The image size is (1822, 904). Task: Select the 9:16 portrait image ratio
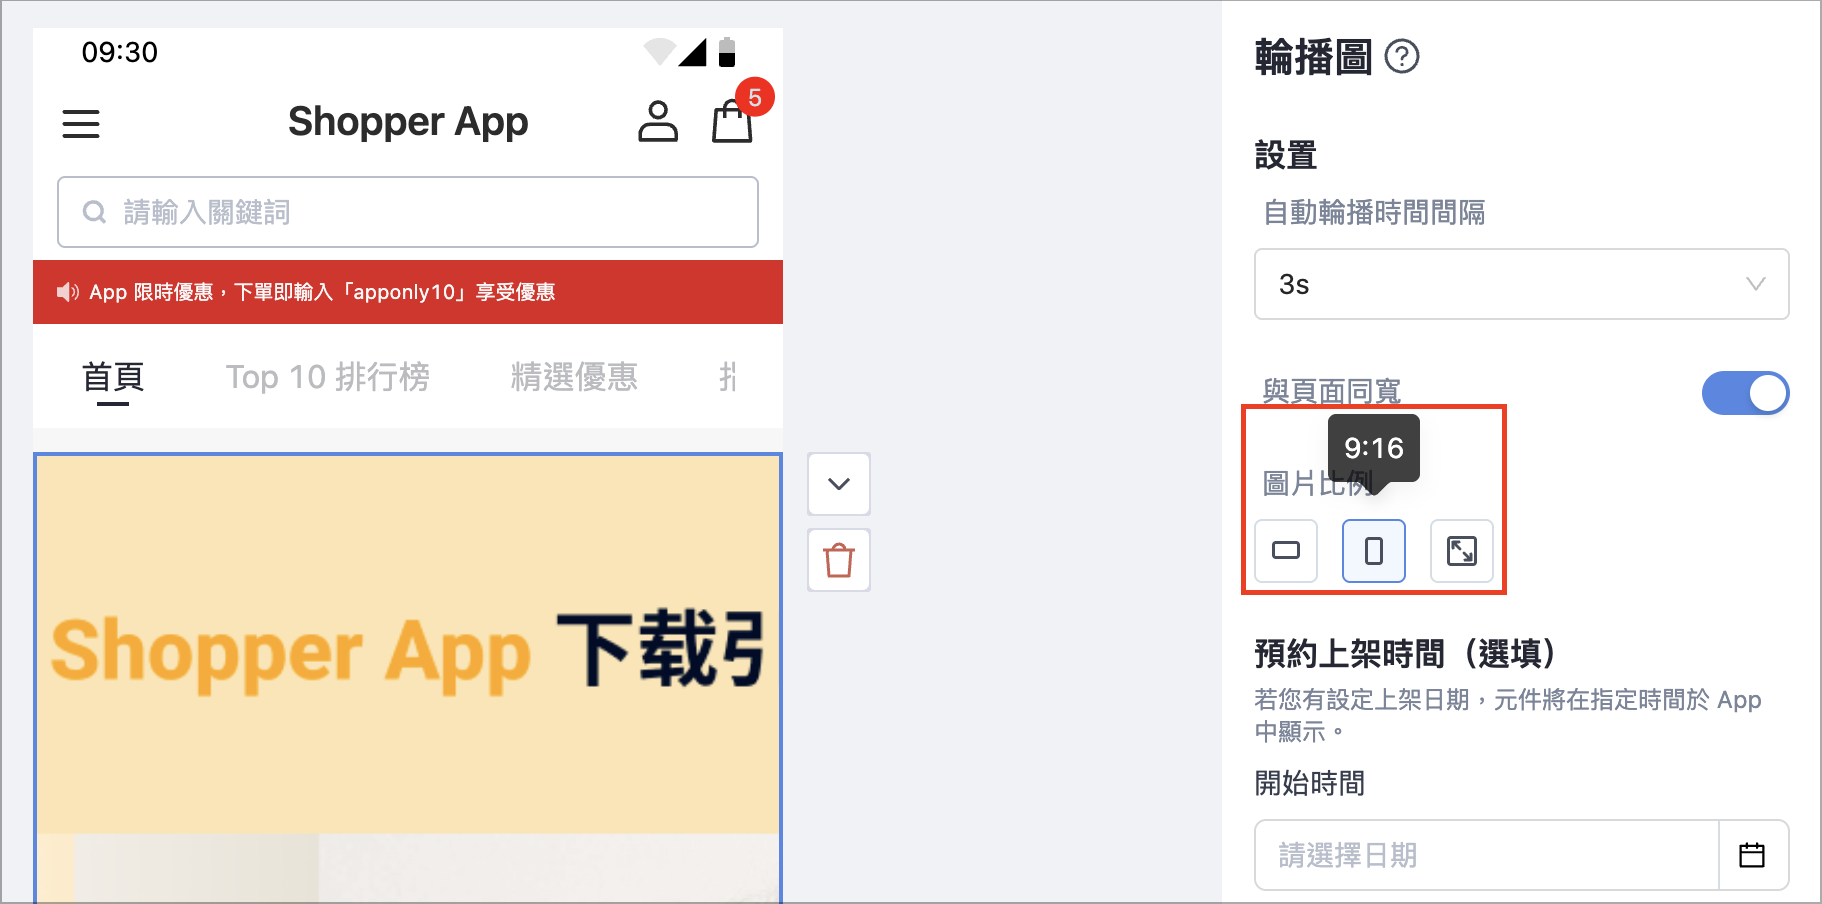point(1374,550)
